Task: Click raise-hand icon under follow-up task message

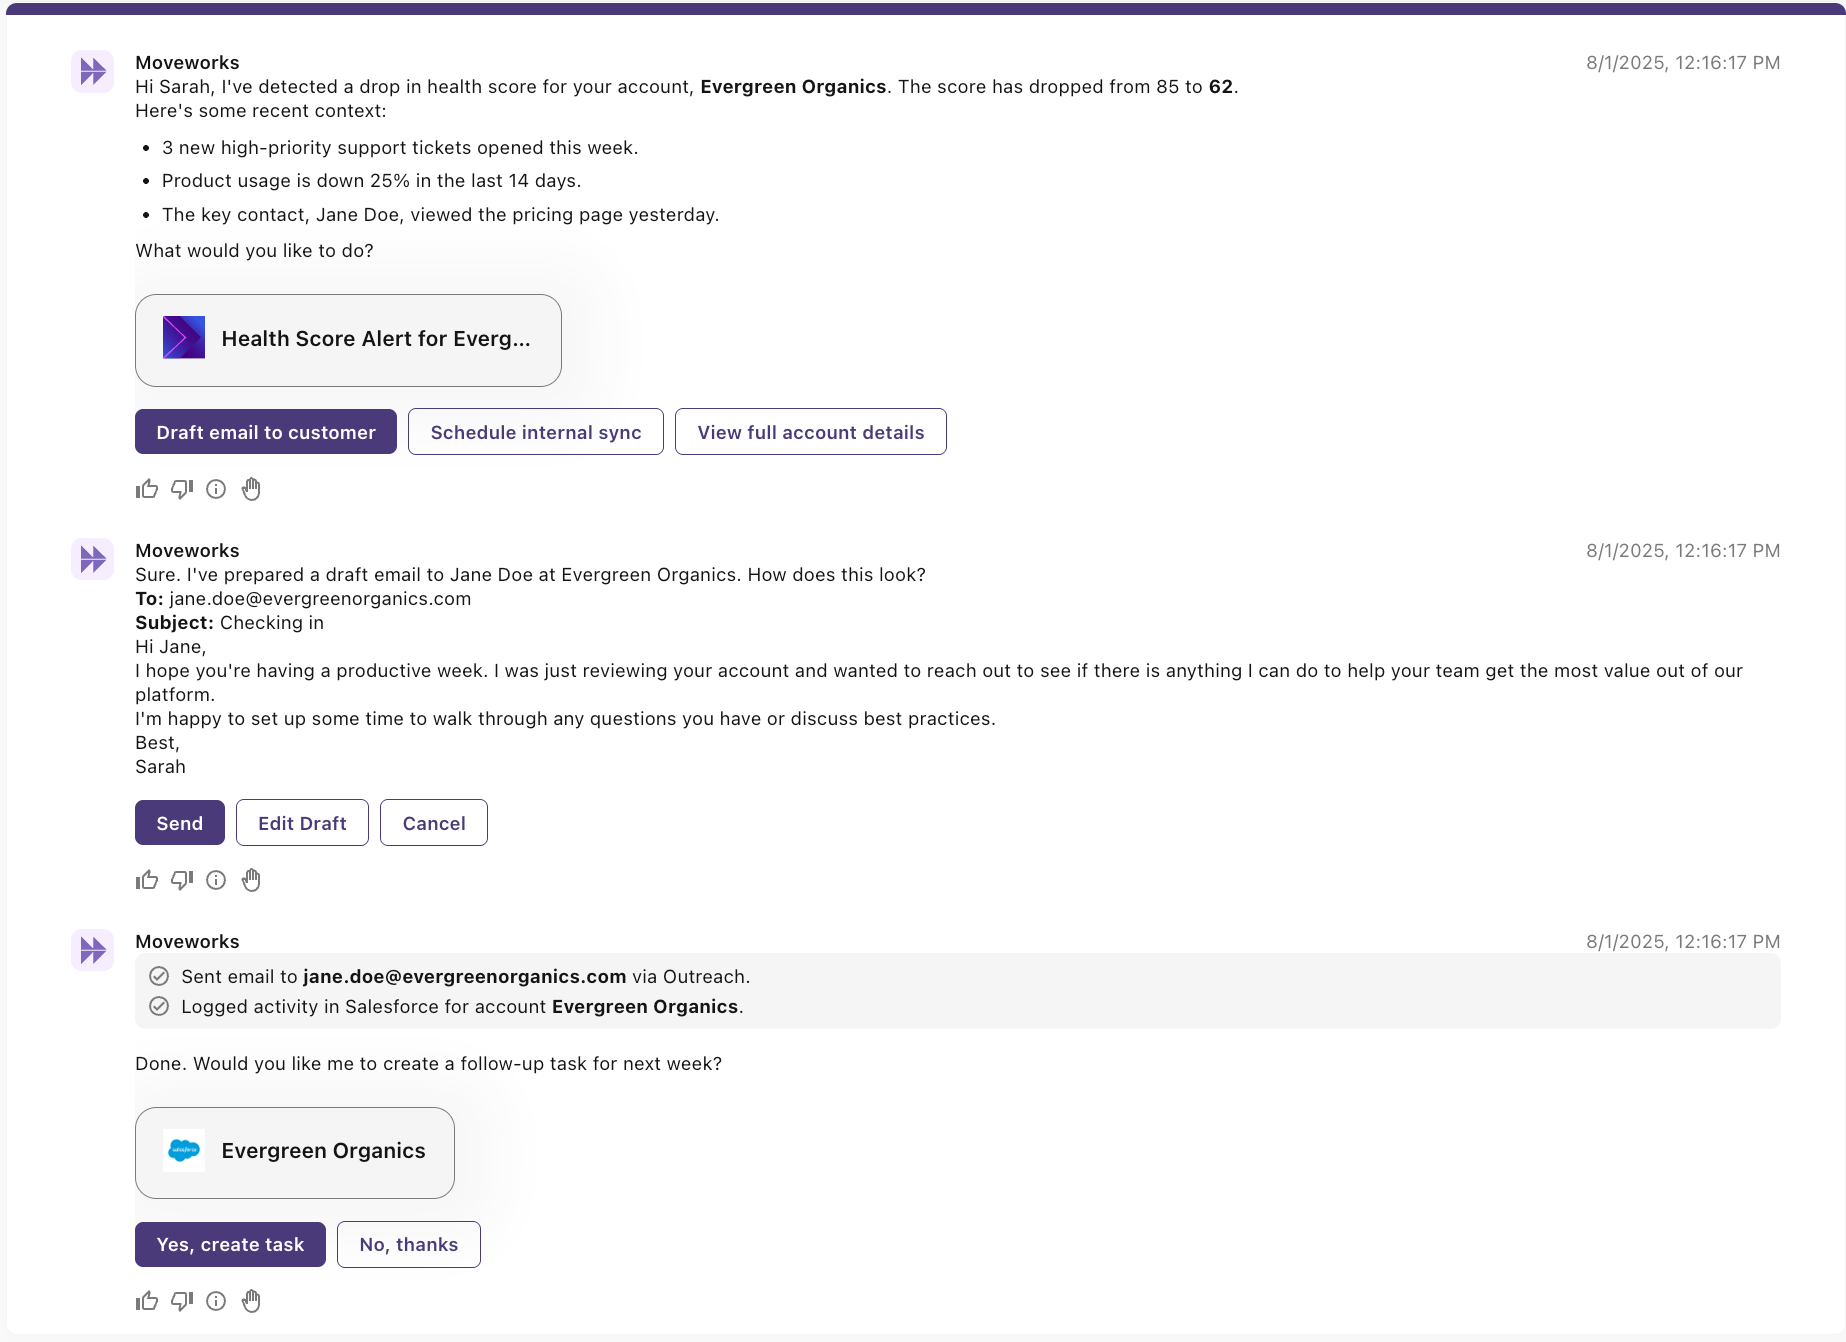Action: 251,1301
